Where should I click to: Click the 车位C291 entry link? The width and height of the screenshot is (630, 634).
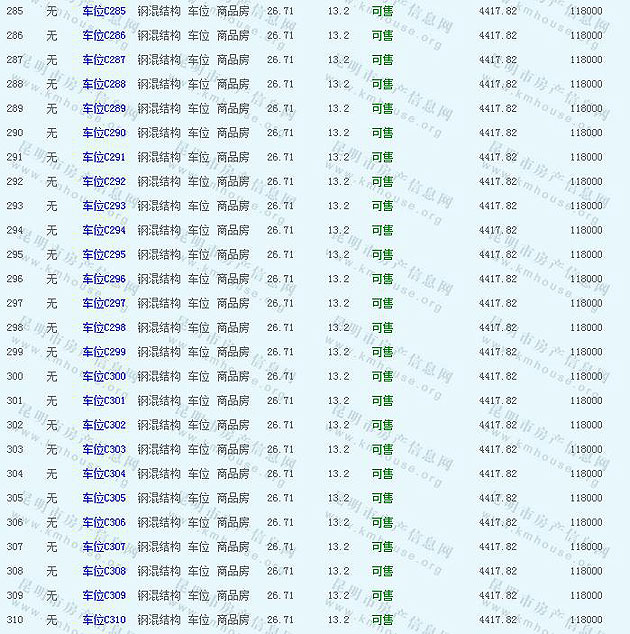tap(104, 157)
